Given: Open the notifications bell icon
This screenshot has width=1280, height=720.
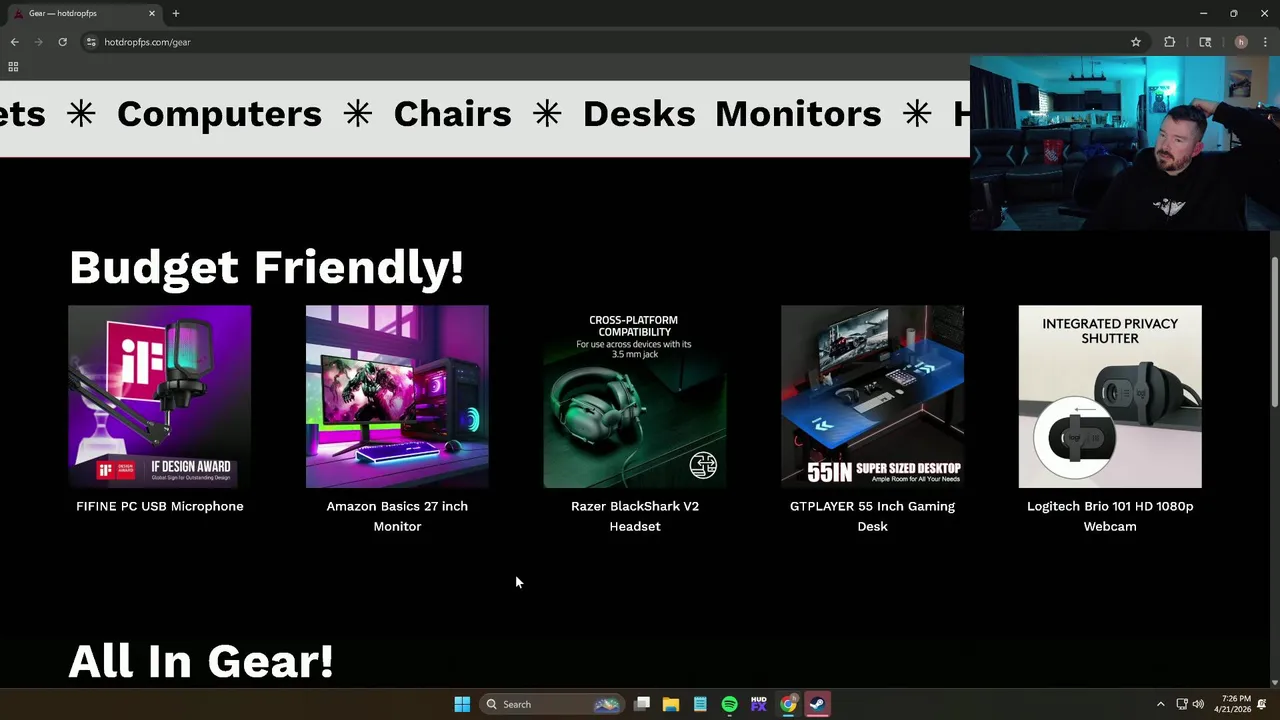Looking at the screenshot, I should pos(1263,704).
